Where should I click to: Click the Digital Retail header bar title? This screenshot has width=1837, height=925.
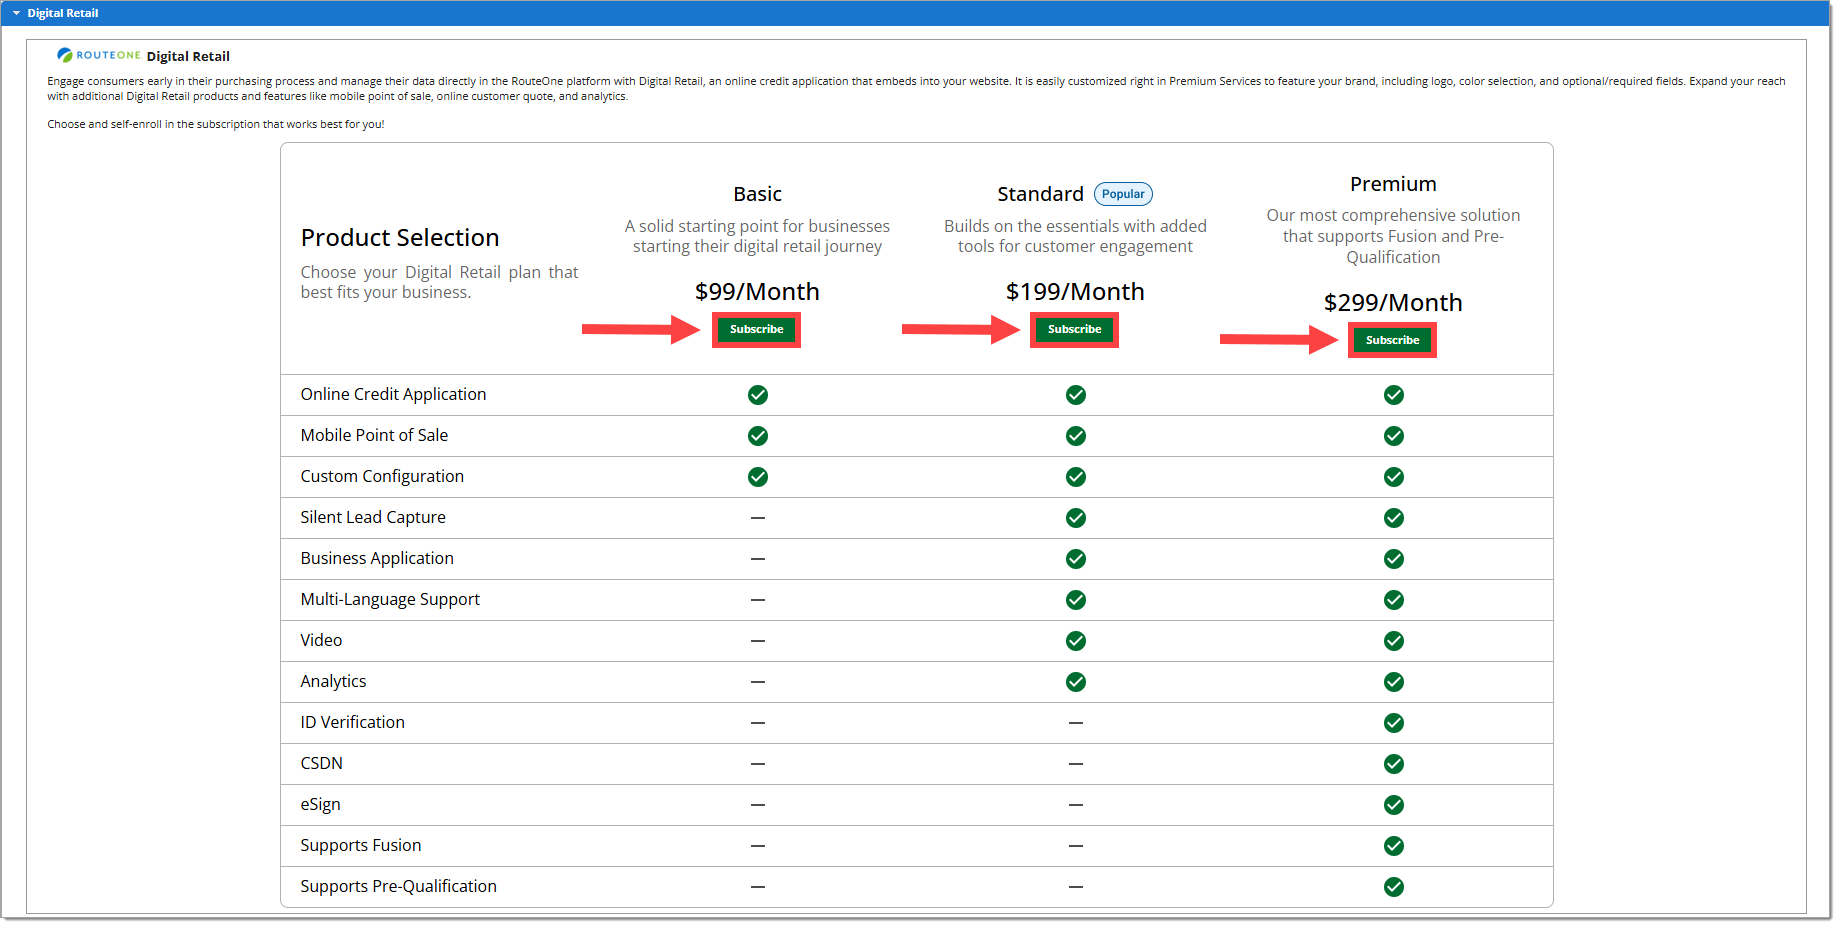(x=63, y=13)
